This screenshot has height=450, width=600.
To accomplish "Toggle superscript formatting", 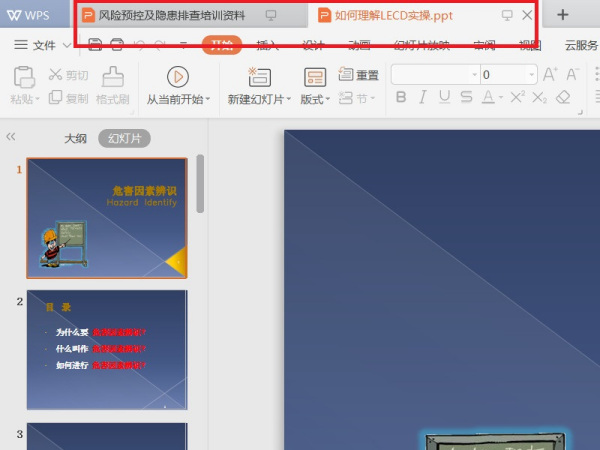I will coord(517,97).
